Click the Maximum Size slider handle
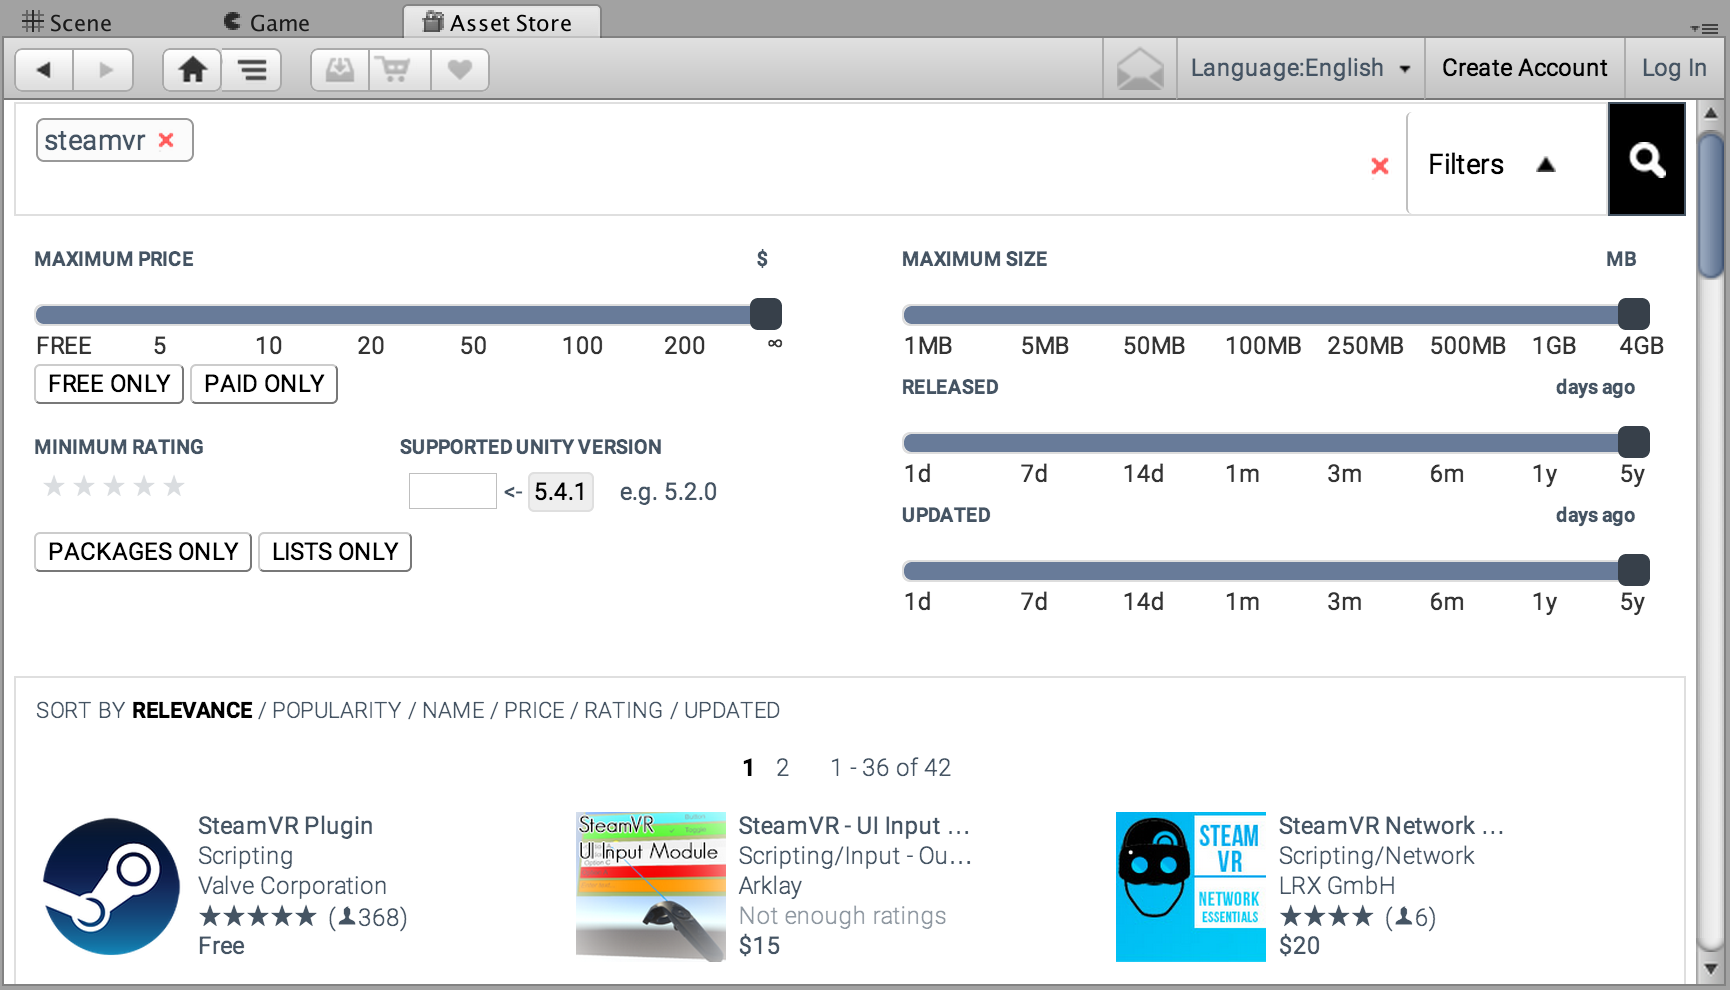The width and height of the screenshot is (1730, 990). point(1634,314)
